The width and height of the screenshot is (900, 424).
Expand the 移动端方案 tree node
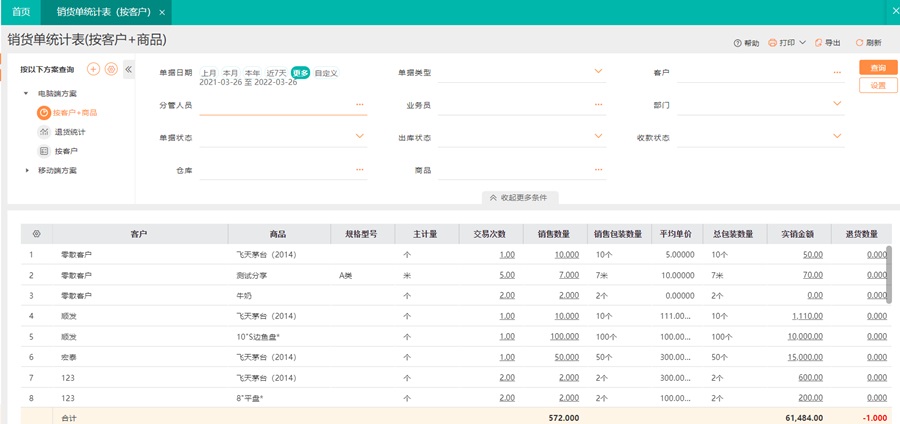point(26,170)
